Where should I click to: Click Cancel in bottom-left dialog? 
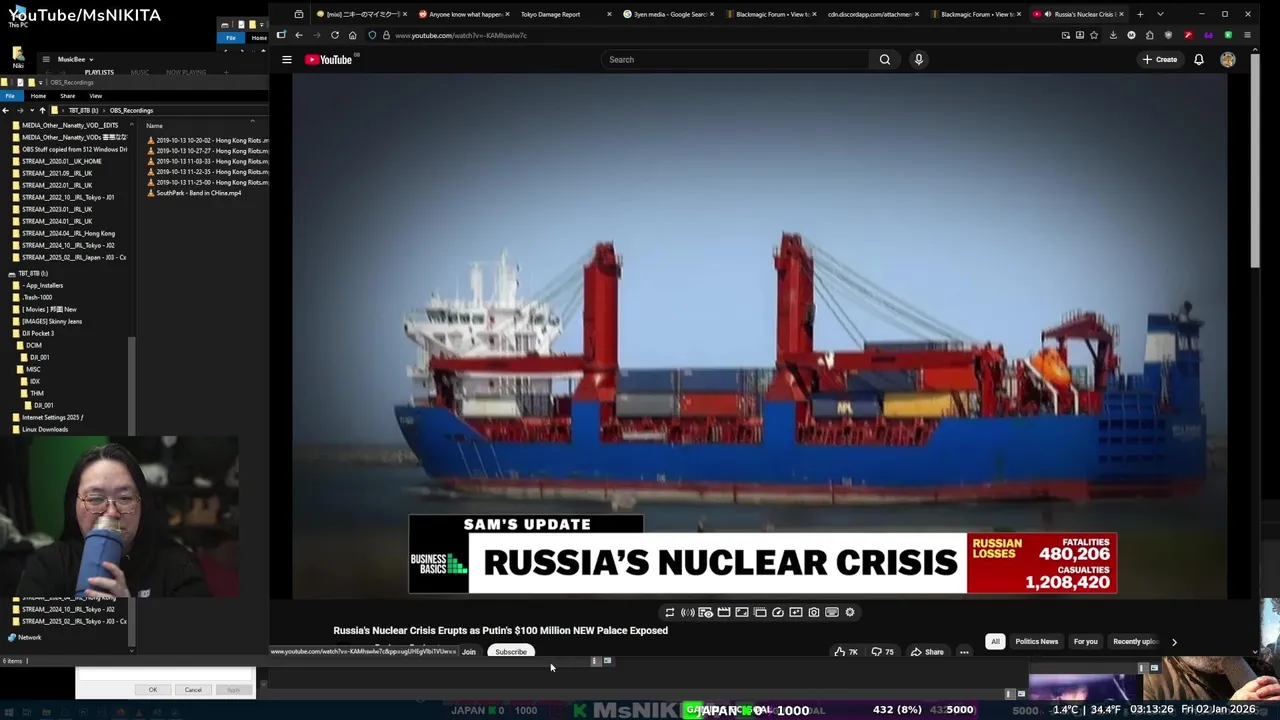(193, 690)
